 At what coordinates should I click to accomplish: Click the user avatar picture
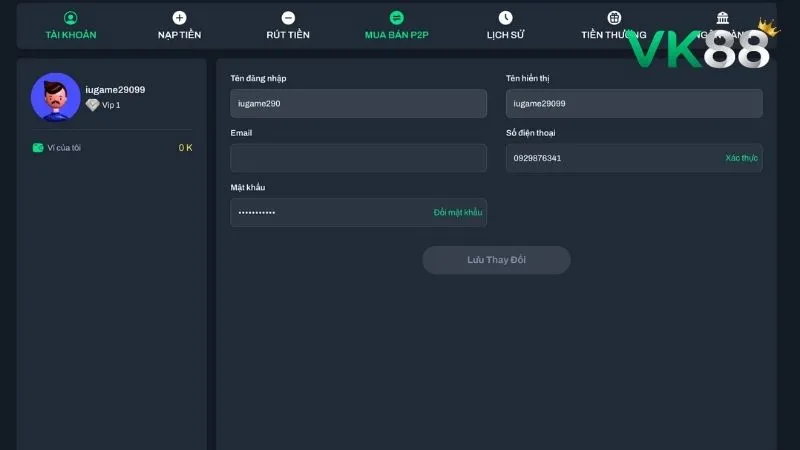pos(55,97)
